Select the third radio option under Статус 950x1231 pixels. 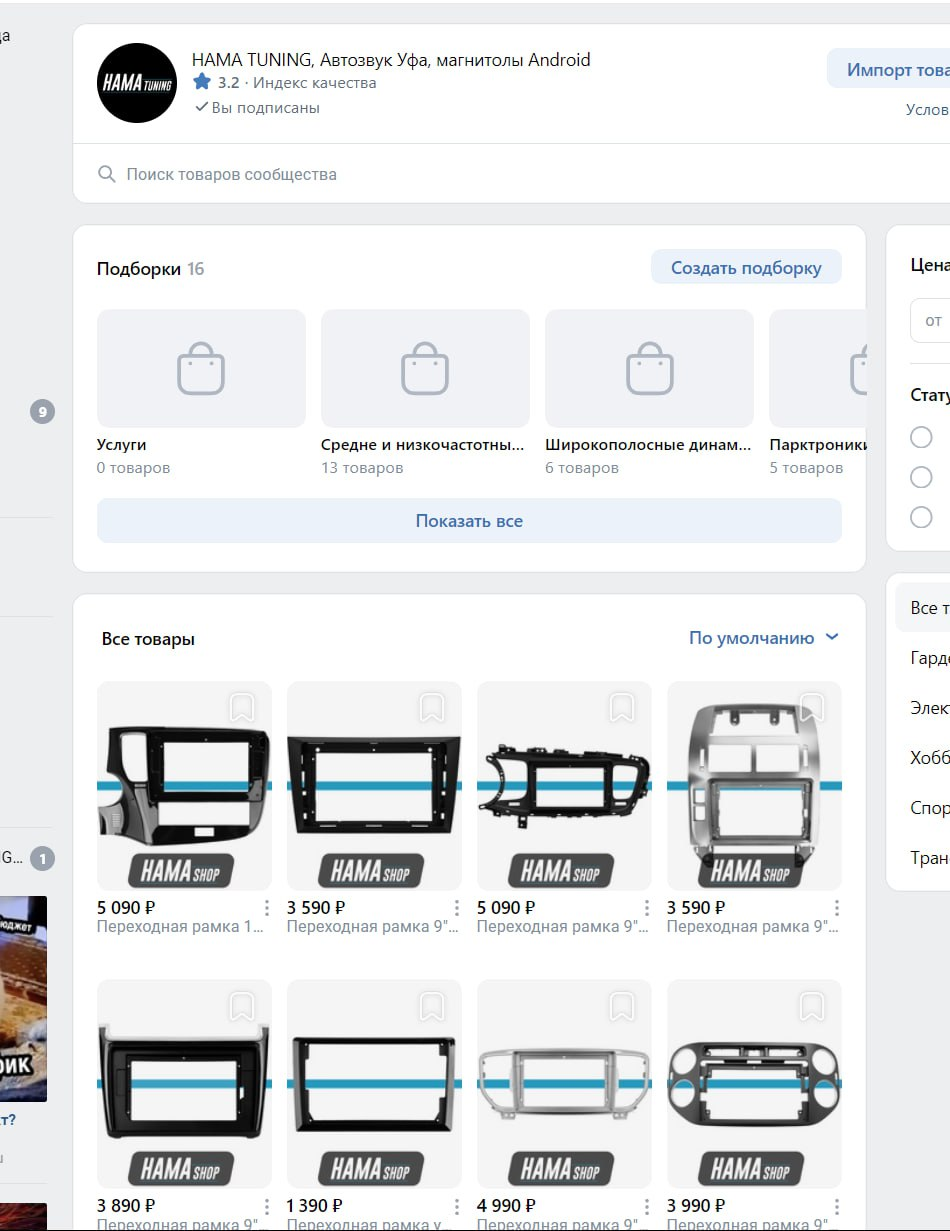921,517
